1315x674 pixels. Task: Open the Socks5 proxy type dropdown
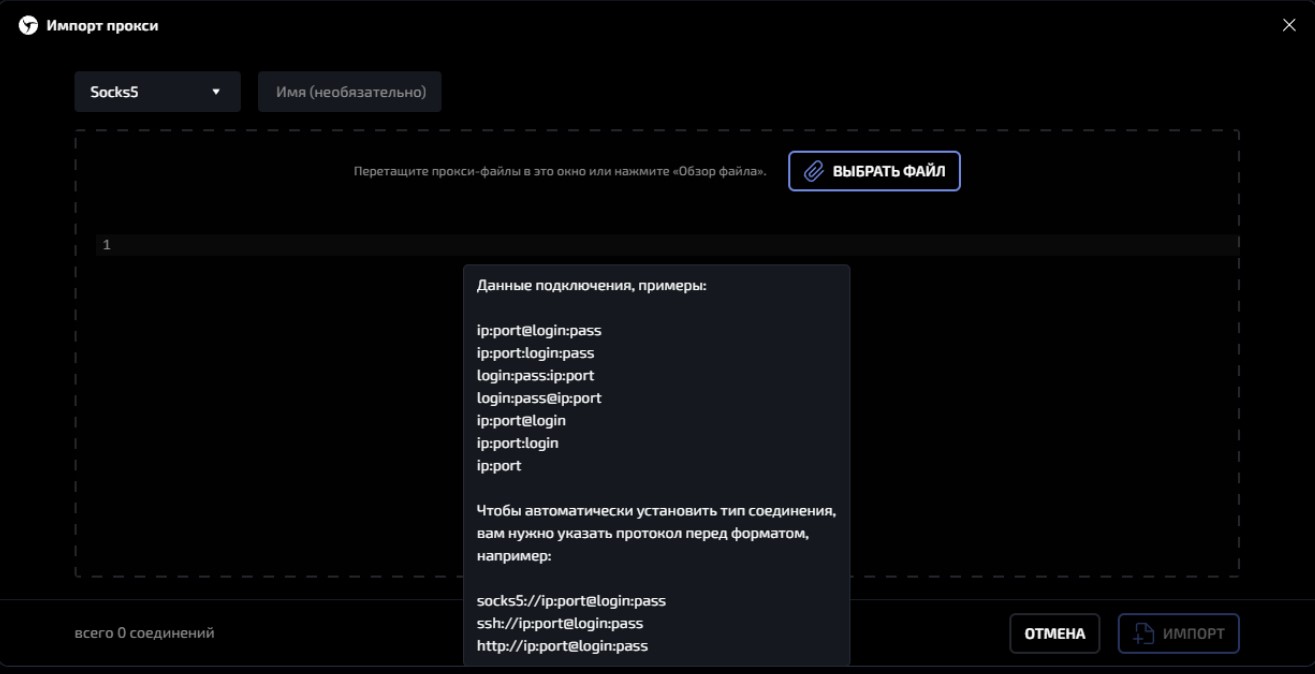(157, 92)
